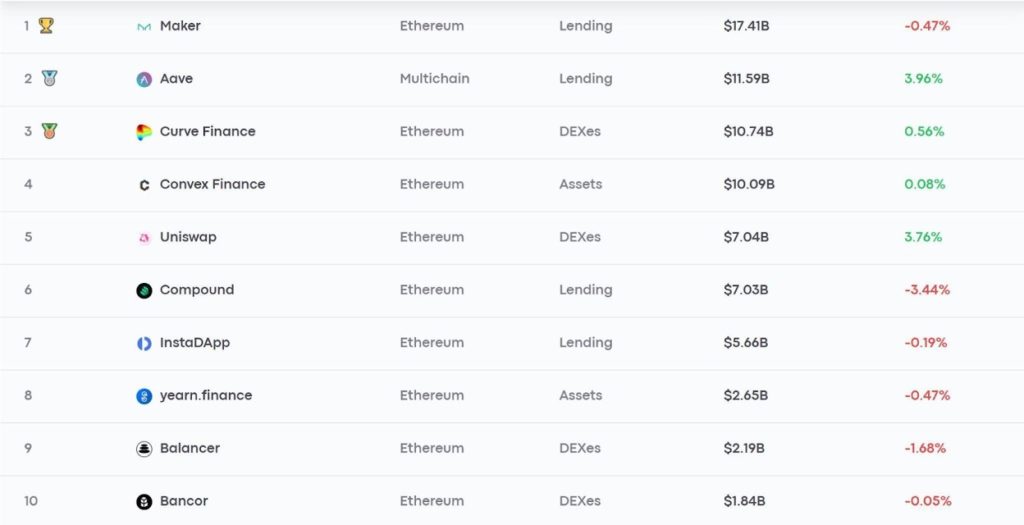Click the Aave ghost logo icon

[144, 79]
